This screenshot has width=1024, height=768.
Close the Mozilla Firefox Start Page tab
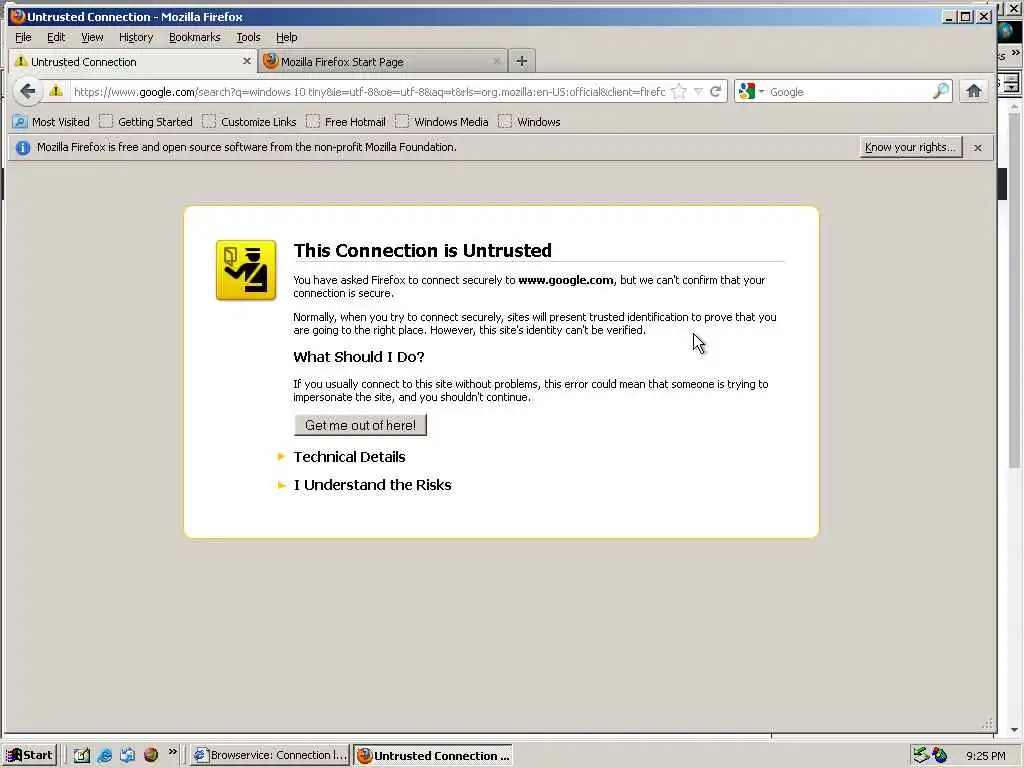pos(496,61)
